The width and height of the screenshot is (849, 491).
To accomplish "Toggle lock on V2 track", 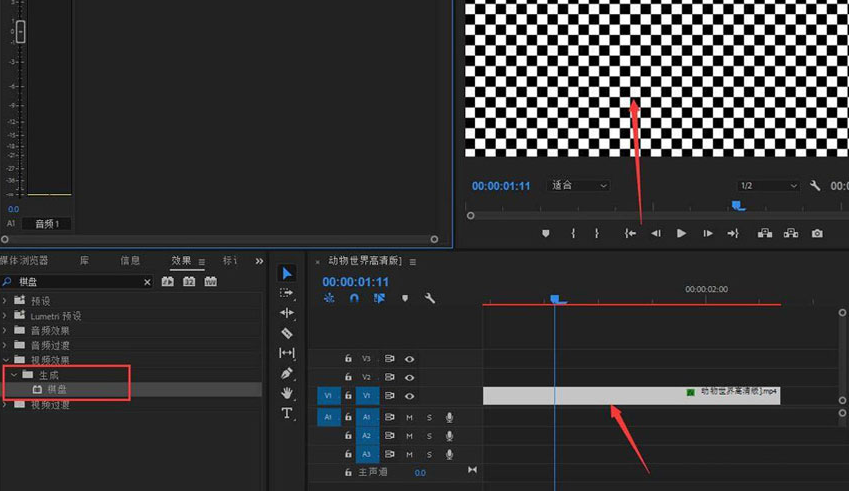I will coord(348,377).
